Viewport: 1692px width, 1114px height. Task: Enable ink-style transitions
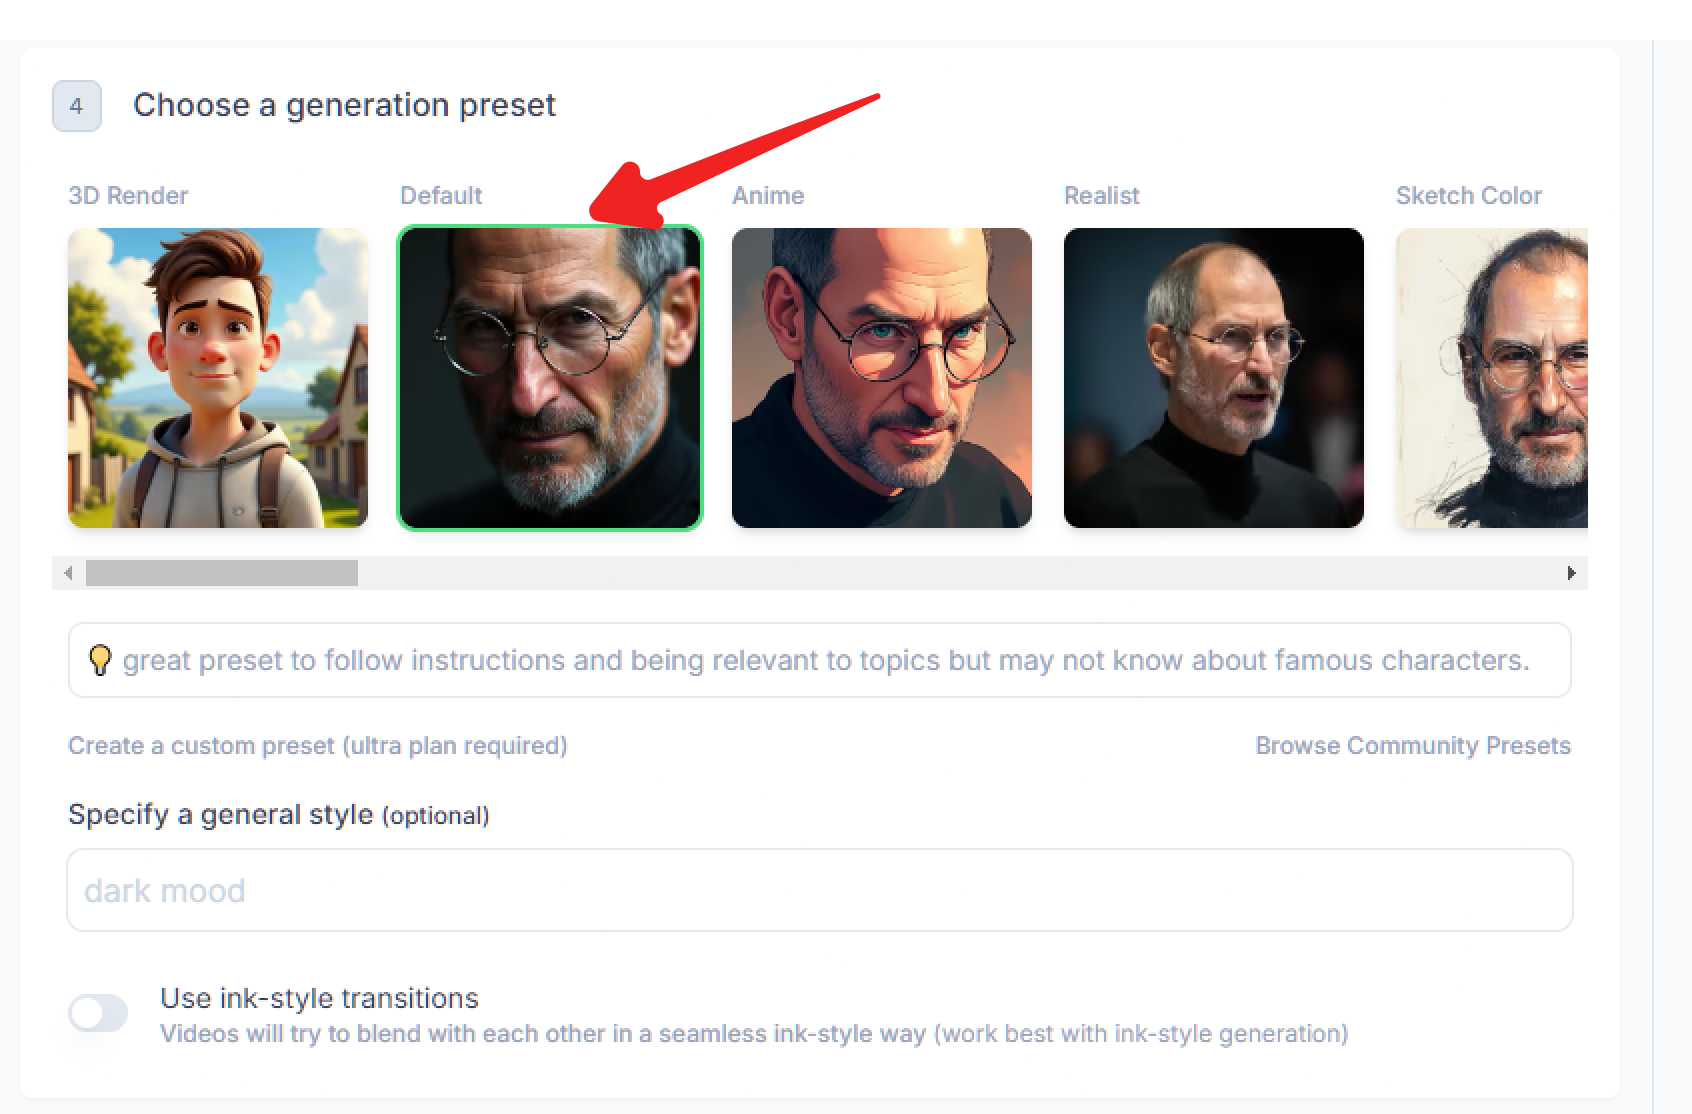98,1013
